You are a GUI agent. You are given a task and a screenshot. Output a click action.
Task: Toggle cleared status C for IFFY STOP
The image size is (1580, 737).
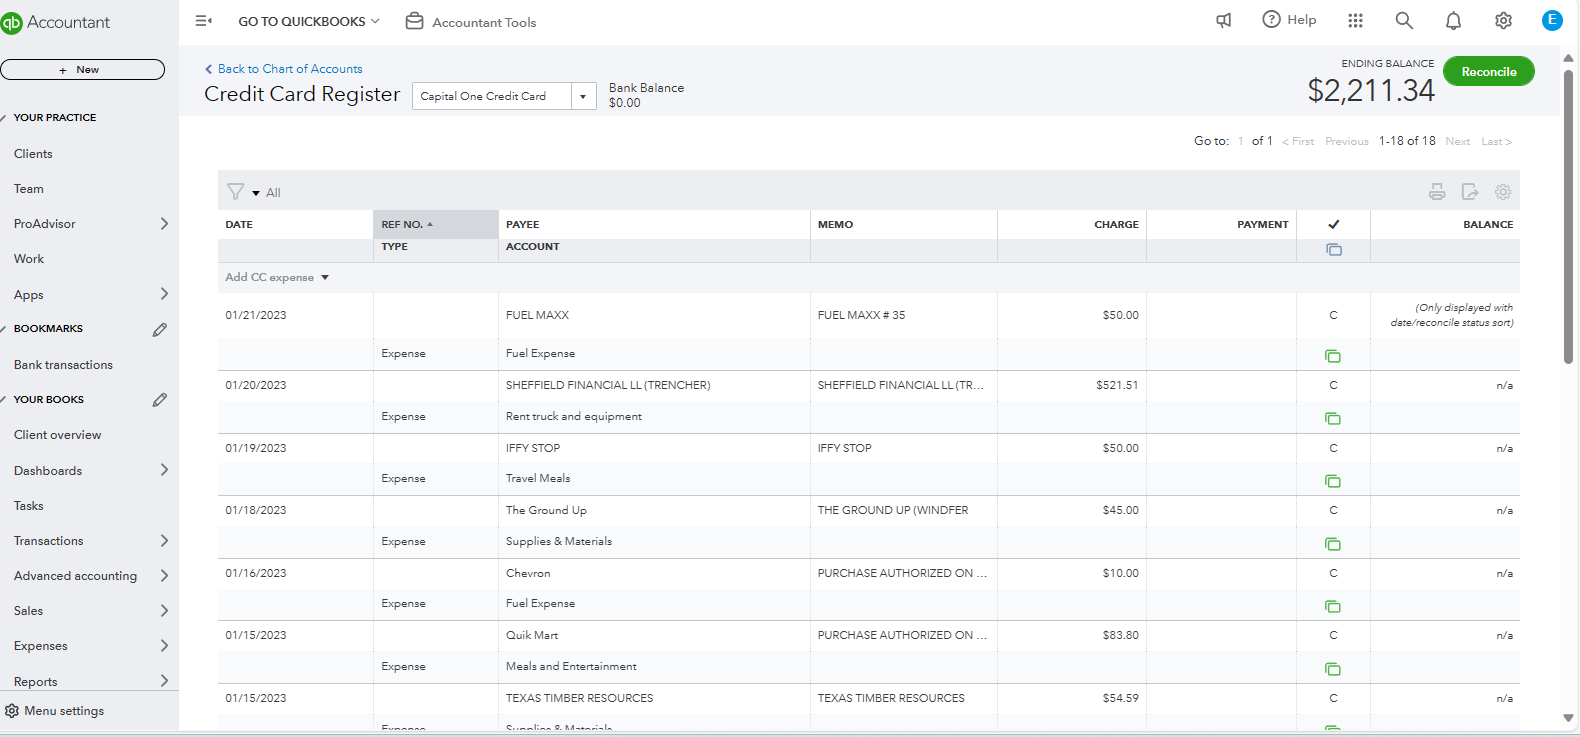click(1333, 448)
